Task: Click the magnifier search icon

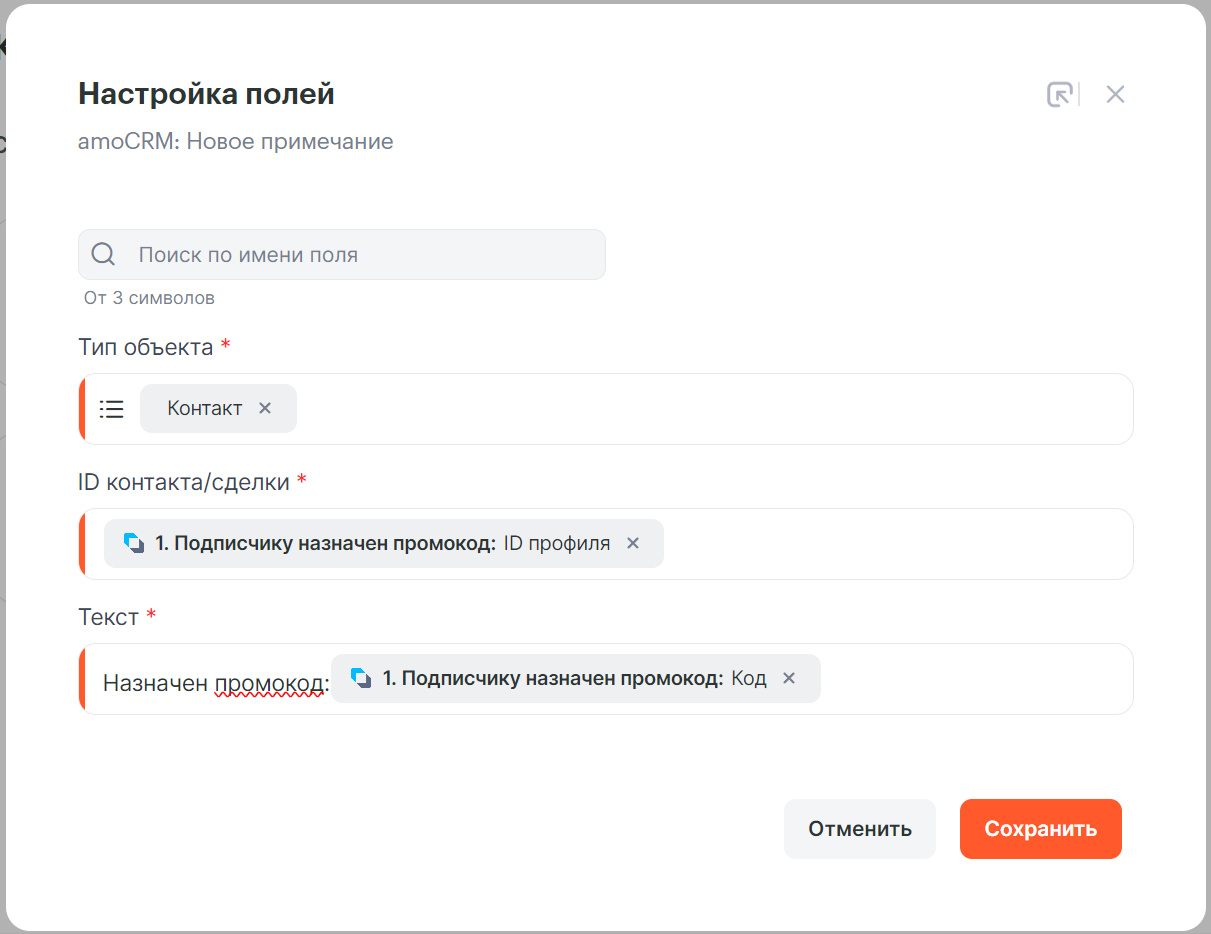Action: (103, 254)
